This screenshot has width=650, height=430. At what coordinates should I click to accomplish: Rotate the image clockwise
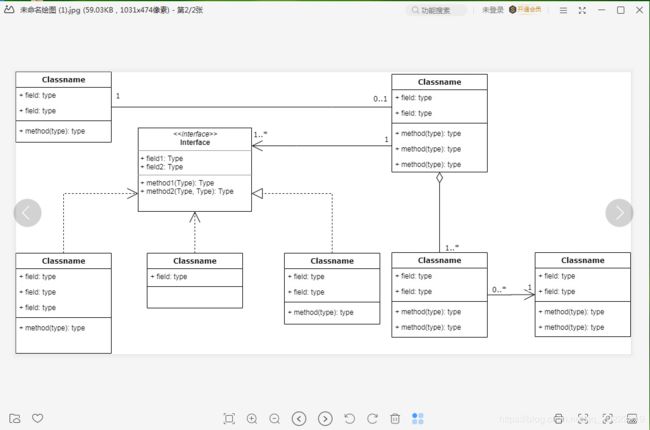(372, 419)
